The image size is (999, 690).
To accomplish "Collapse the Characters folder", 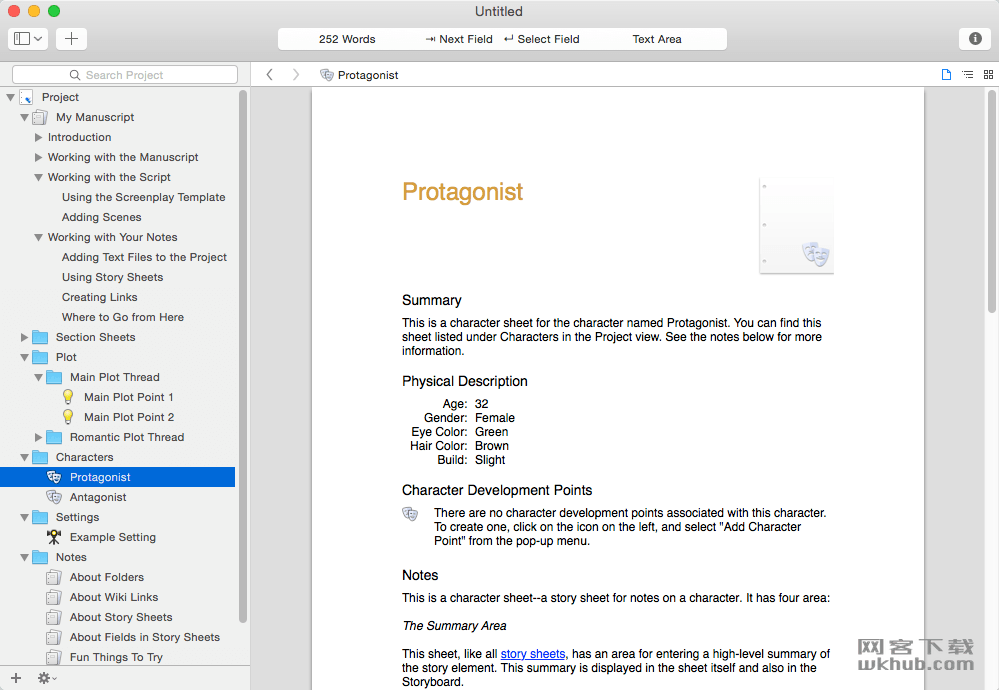I will click(24, 457).
